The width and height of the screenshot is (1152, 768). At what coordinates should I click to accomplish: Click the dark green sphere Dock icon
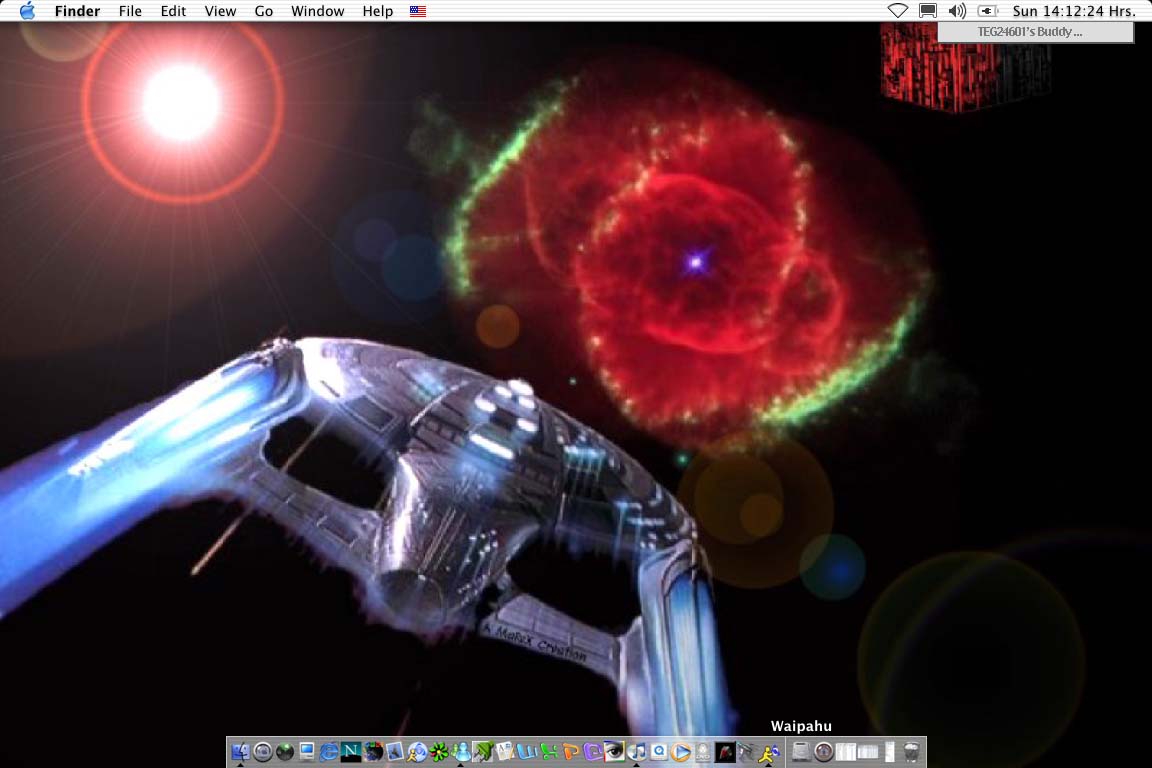click(285, 752)
